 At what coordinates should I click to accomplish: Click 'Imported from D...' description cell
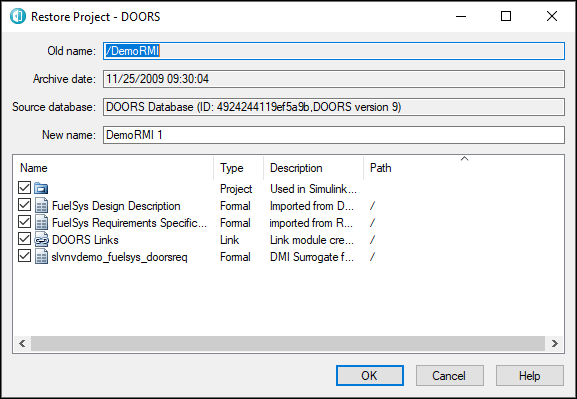point(312,206)
